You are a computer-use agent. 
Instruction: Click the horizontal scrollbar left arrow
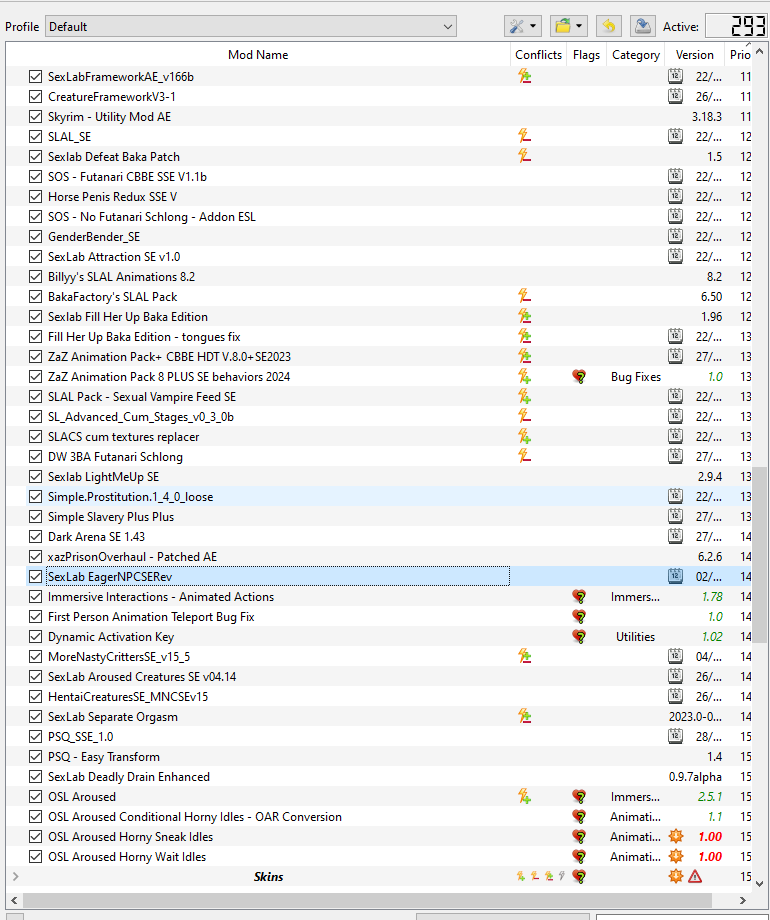(14, 900)
